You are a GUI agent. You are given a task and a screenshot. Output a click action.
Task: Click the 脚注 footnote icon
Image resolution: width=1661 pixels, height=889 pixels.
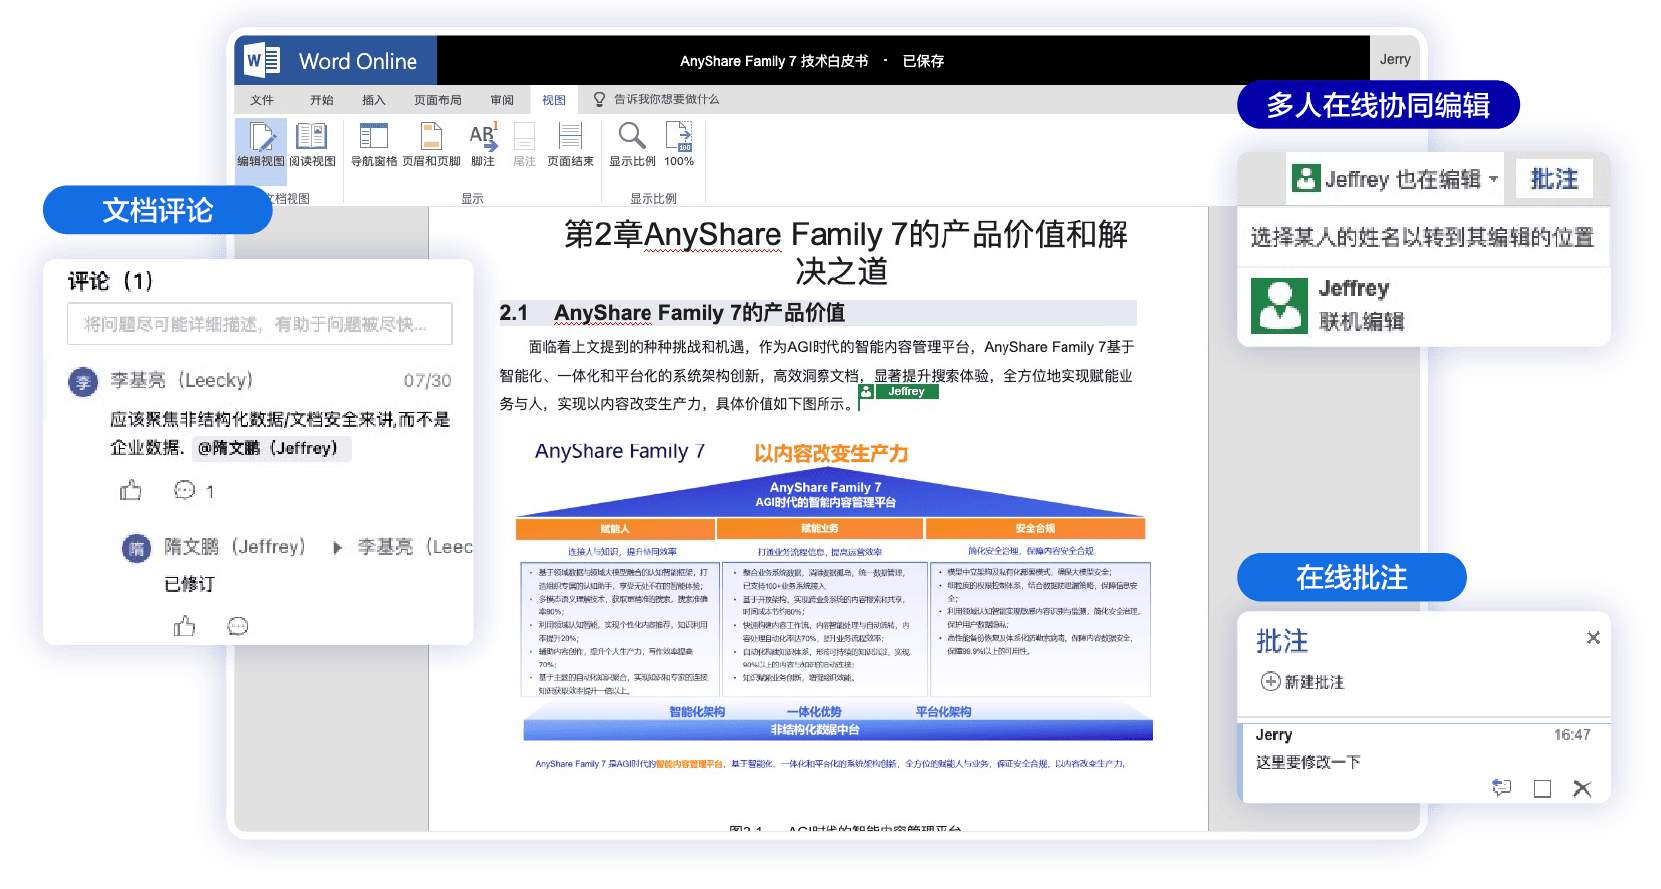point(483,136)
